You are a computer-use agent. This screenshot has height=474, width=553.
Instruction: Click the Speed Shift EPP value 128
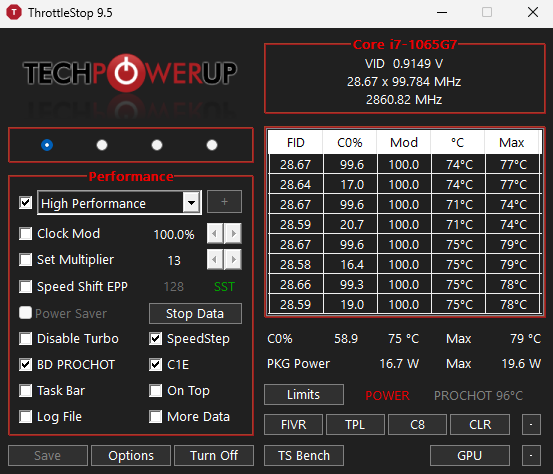pos(174,287)
